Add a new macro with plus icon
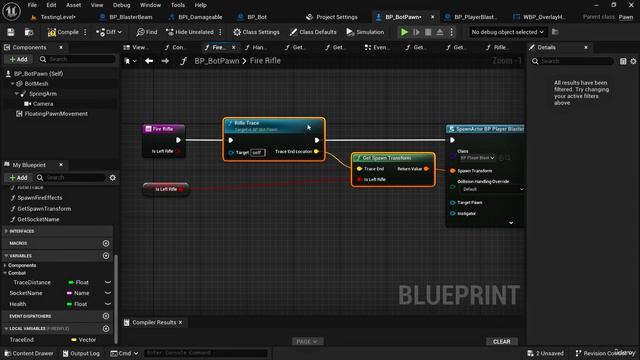The image size is (640, 360). tap(106, 243)
